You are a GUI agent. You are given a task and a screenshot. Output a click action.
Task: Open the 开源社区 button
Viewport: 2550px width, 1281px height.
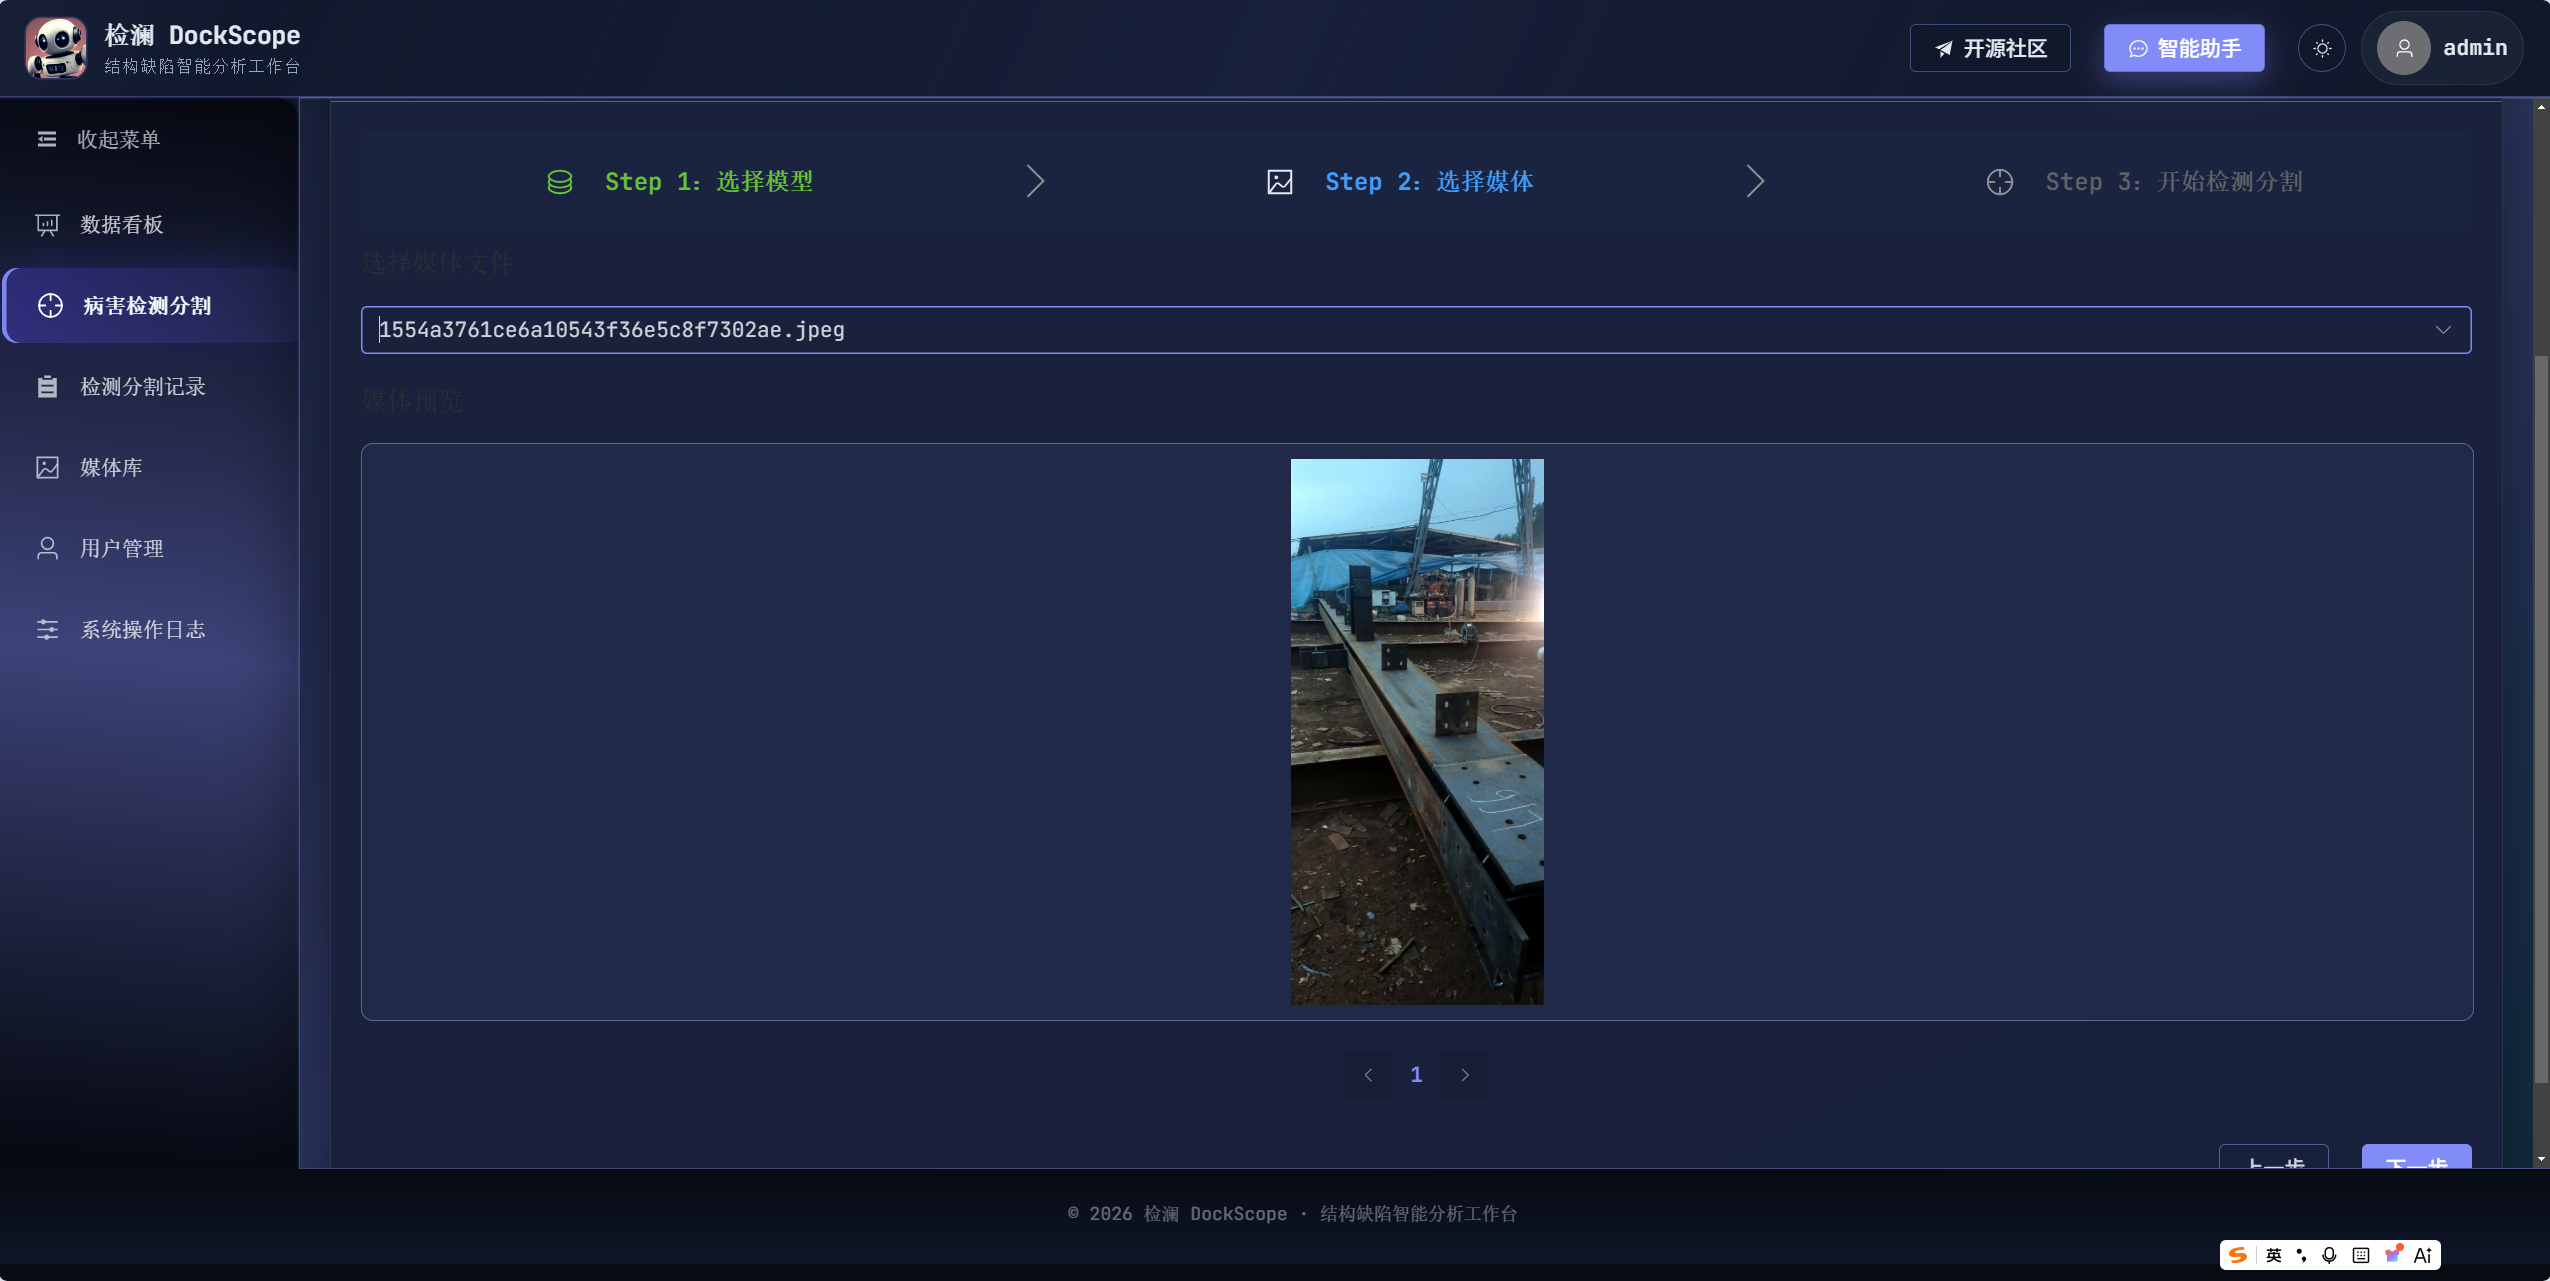1990,48
